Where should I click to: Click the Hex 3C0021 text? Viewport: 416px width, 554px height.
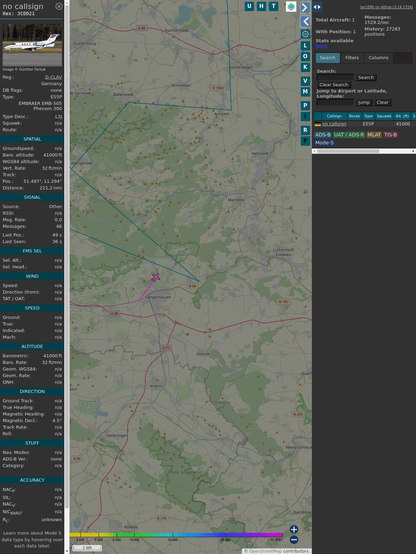tap(19, 14)
